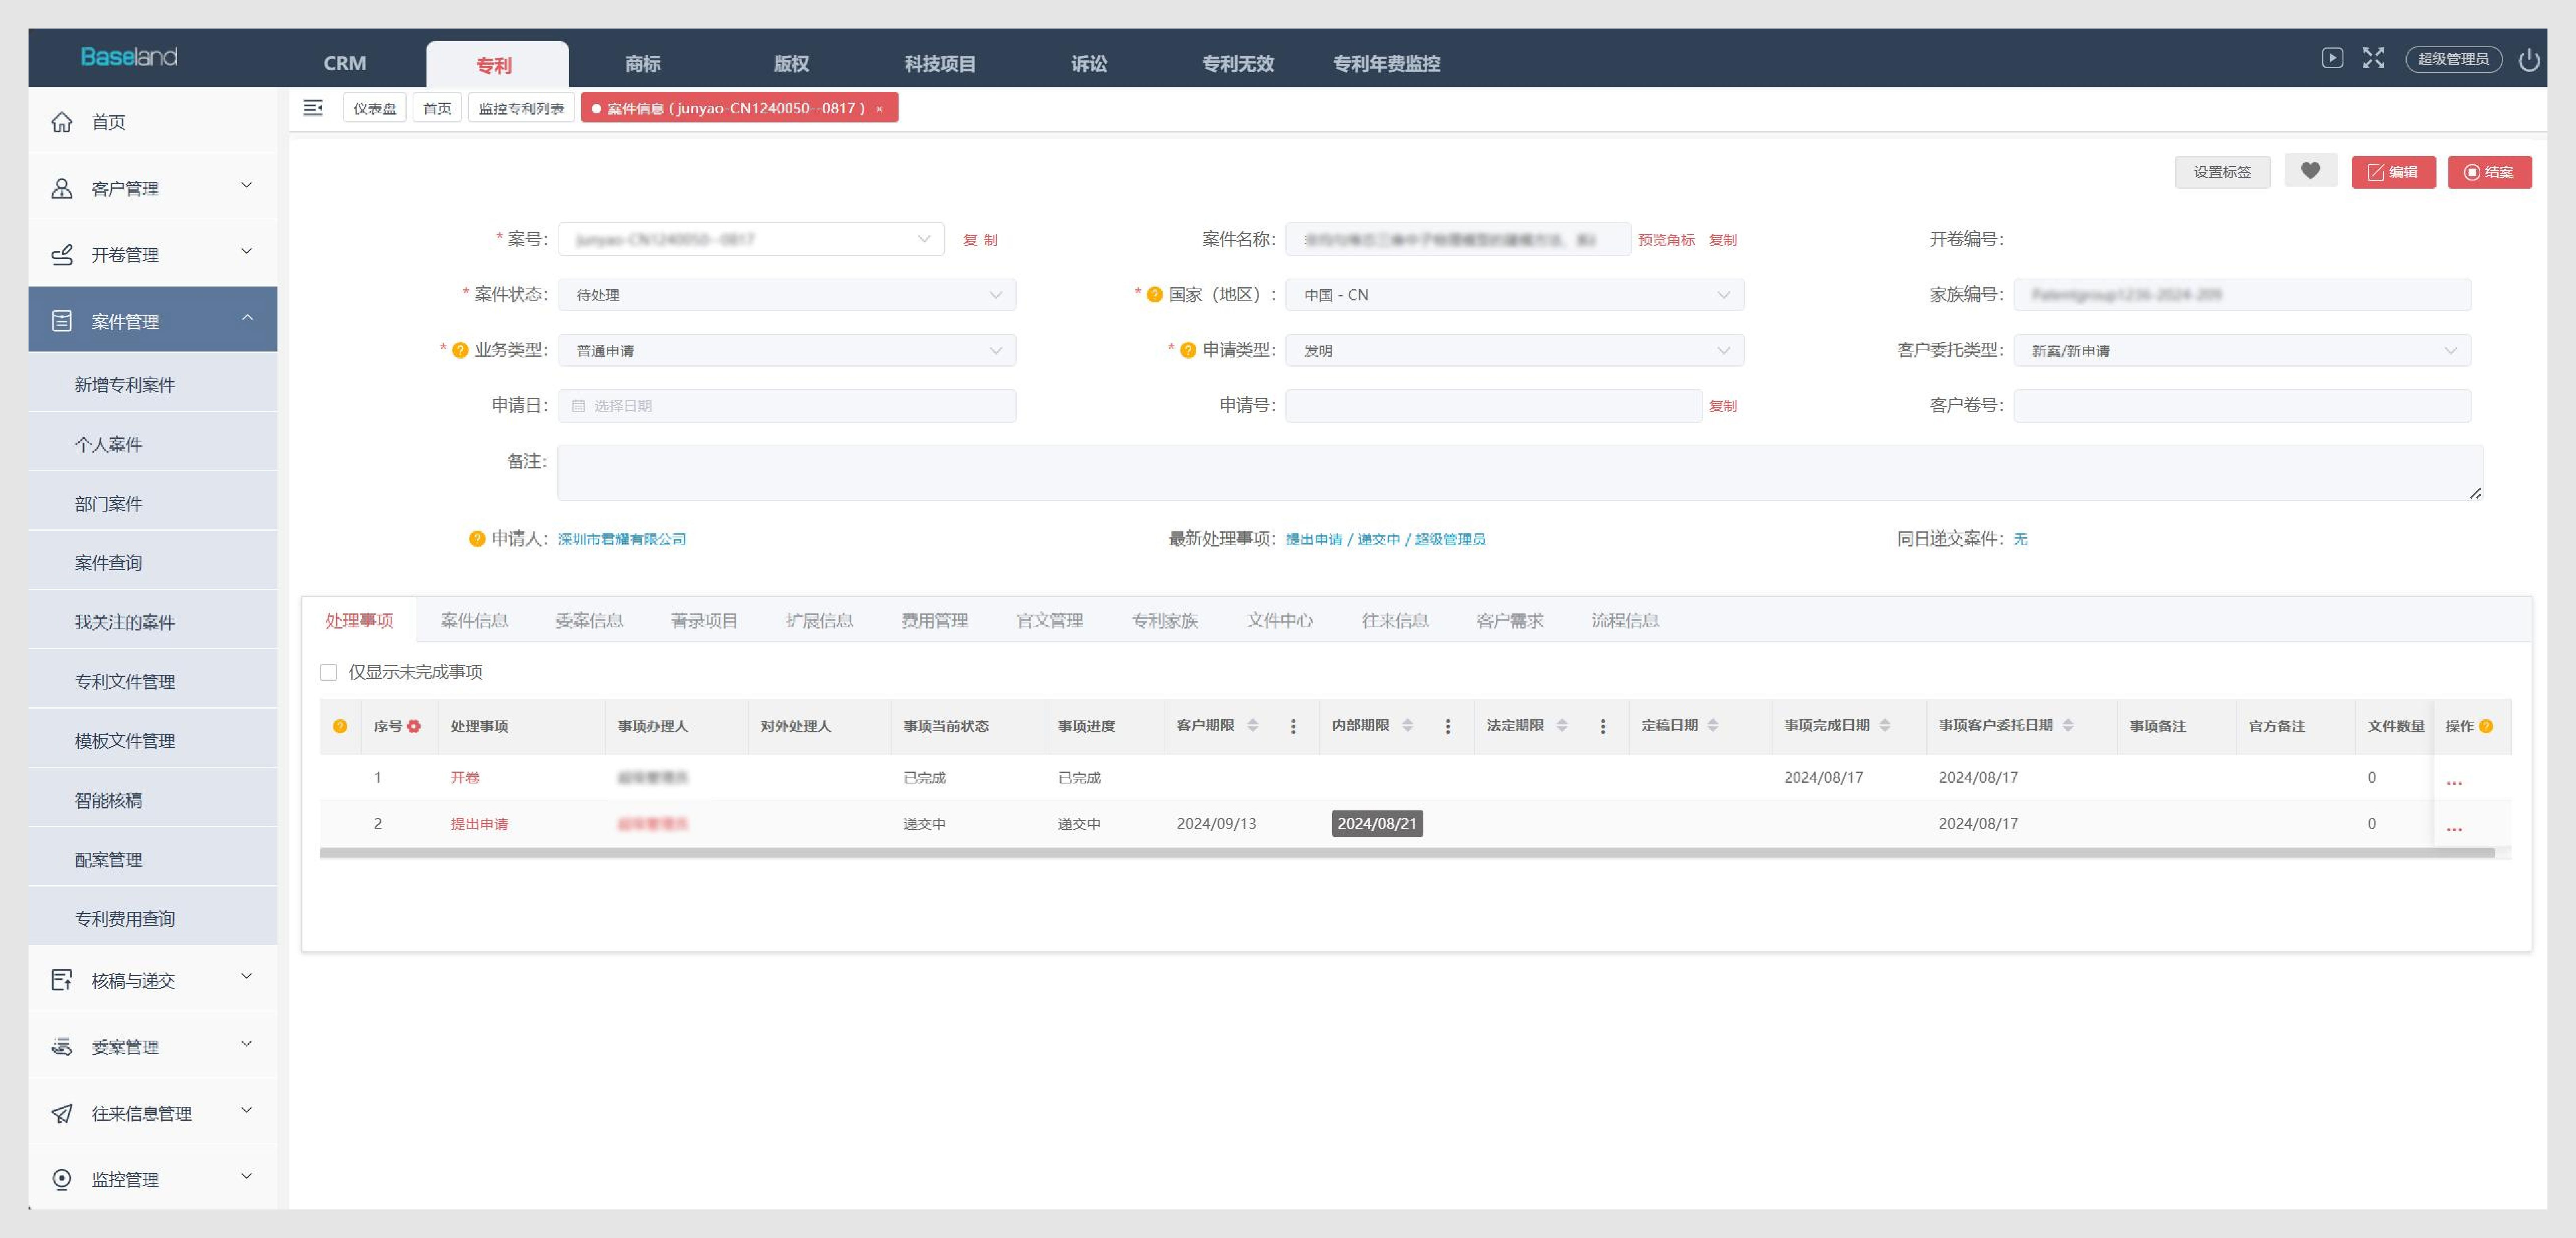The height and width of the screenshot is (1238, 2576).
Task: Open 客户期限 column options dots menu
Action: pos(1293,727)
